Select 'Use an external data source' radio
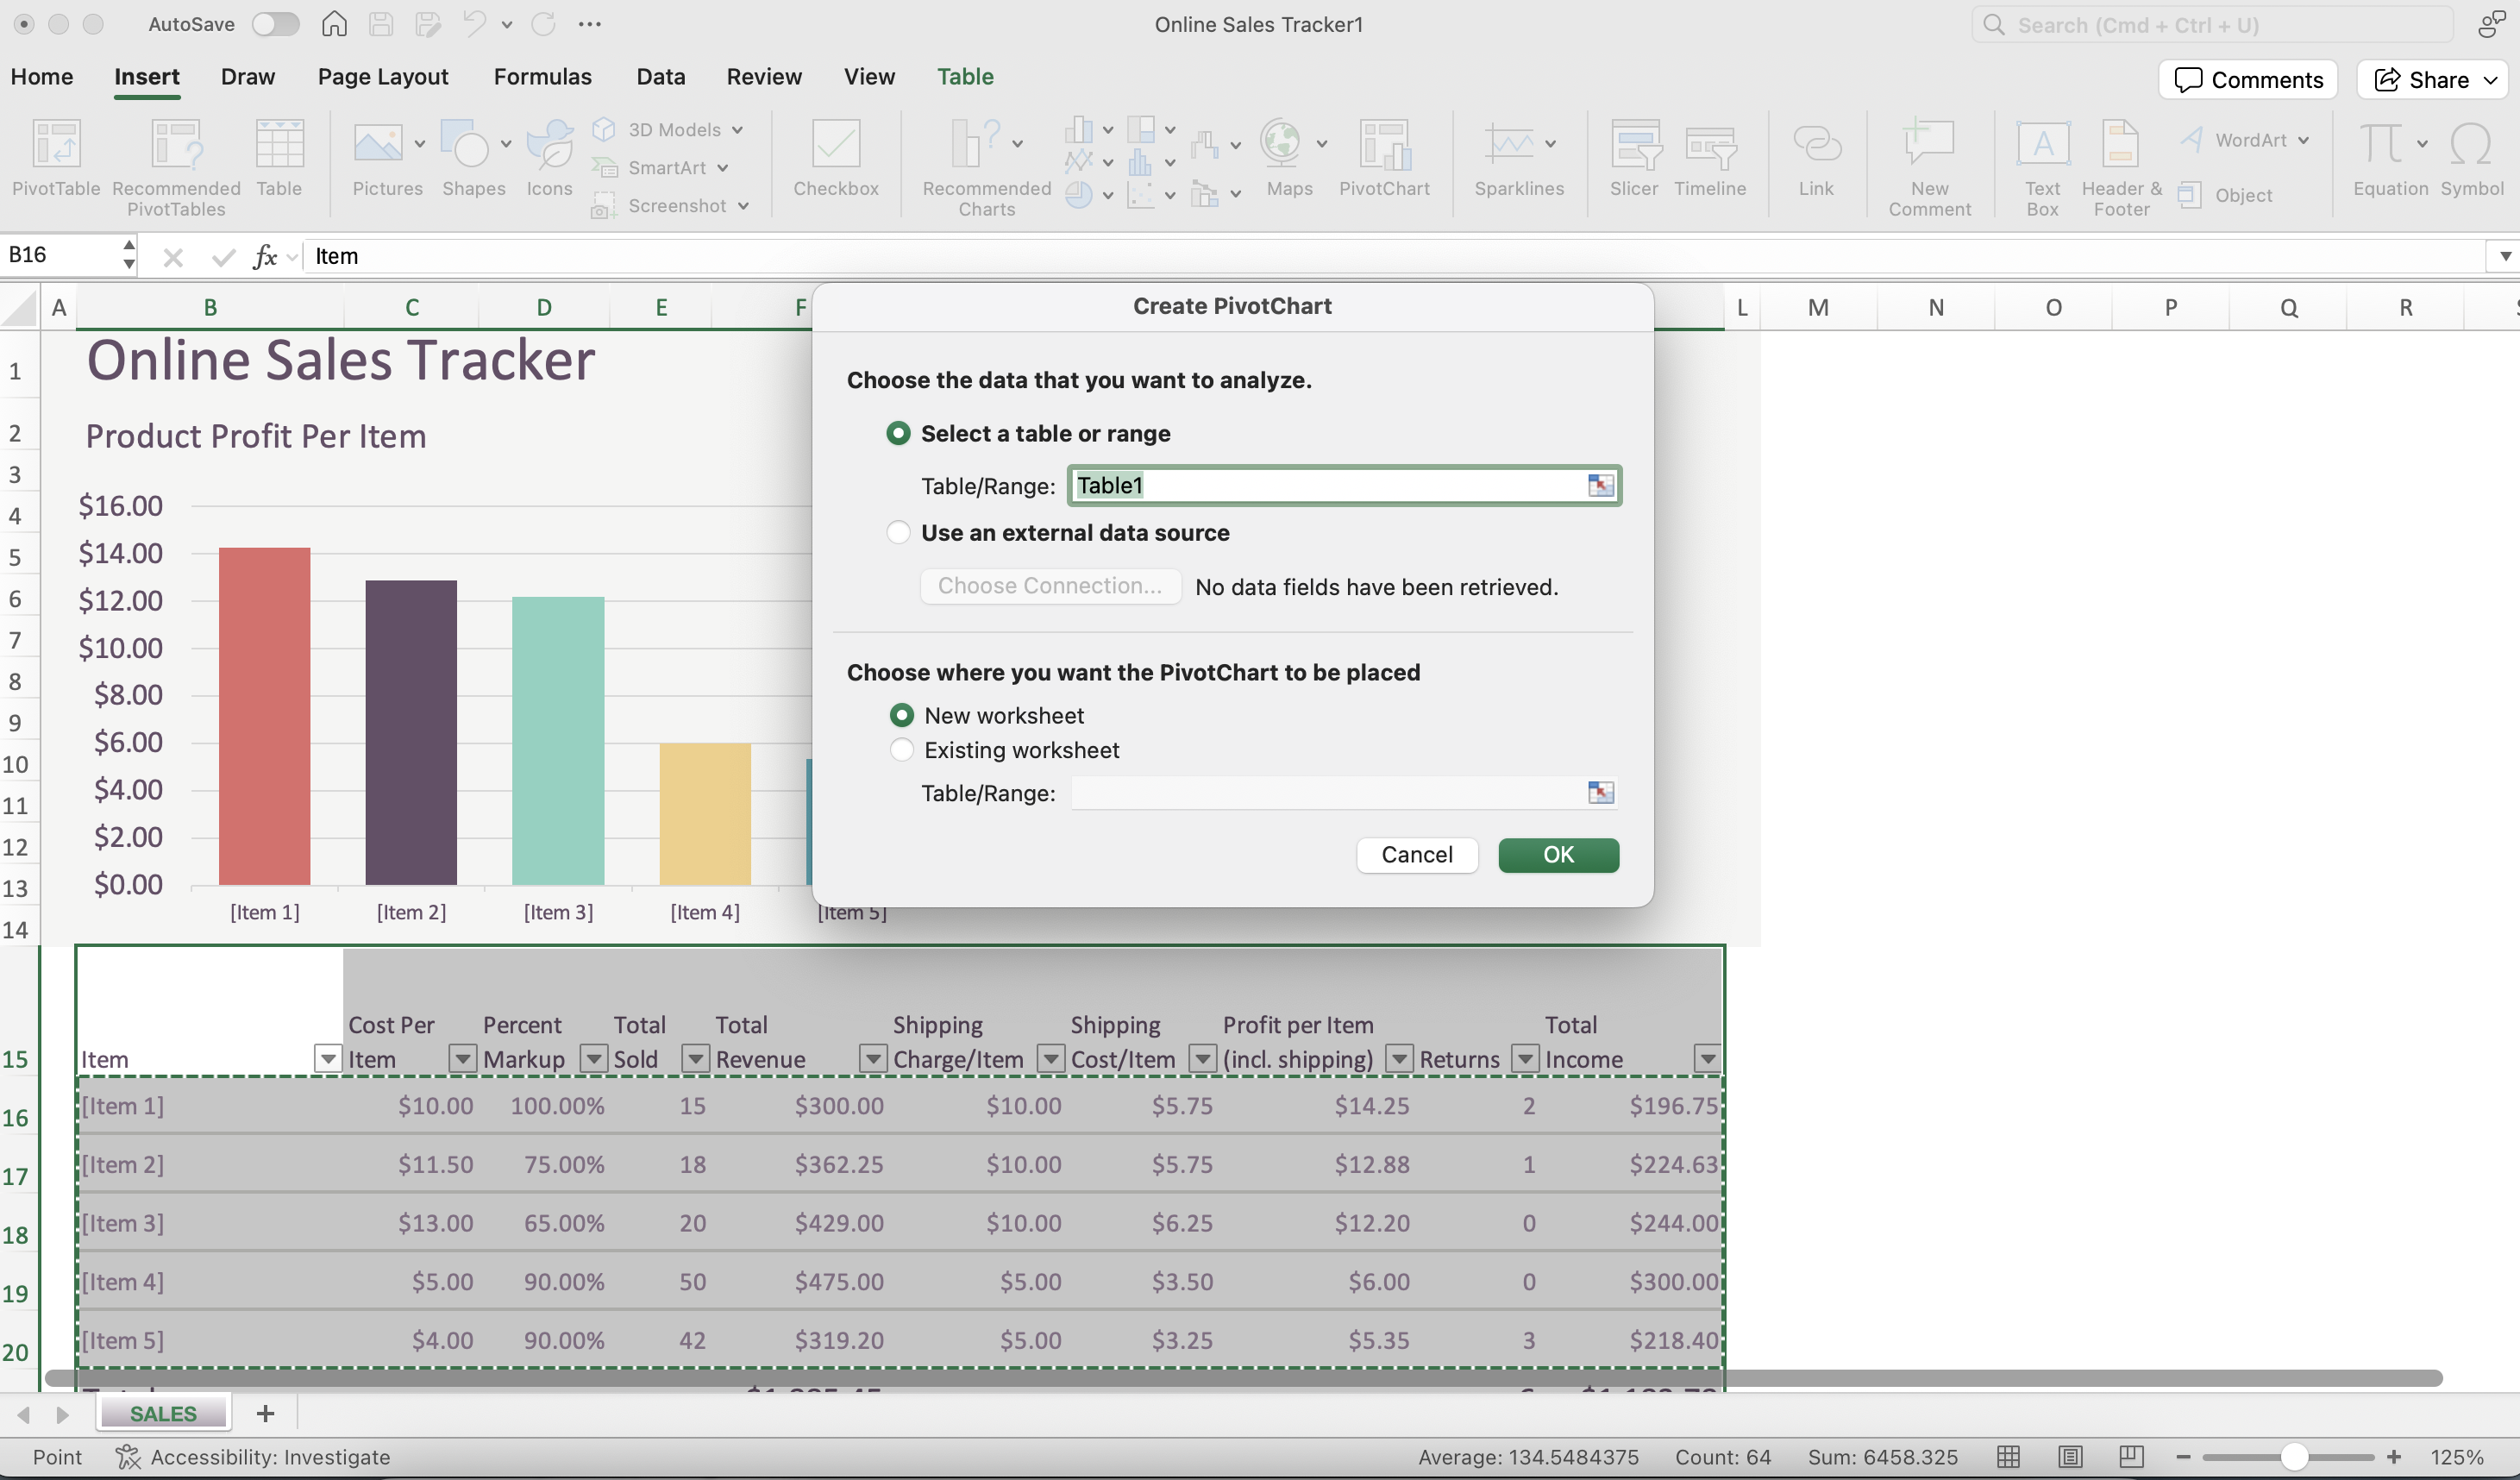The height and width of the screenshot is (1480, 2520). coord(898,532)
